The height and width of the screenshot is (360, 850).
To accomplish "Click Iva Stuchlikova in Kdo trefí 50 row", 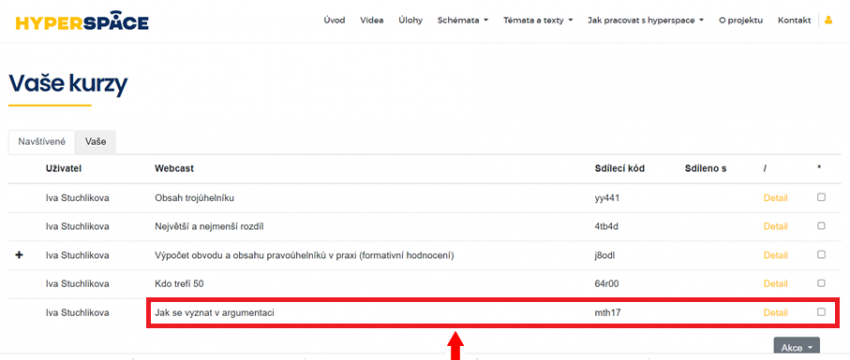I will point(78,284).
